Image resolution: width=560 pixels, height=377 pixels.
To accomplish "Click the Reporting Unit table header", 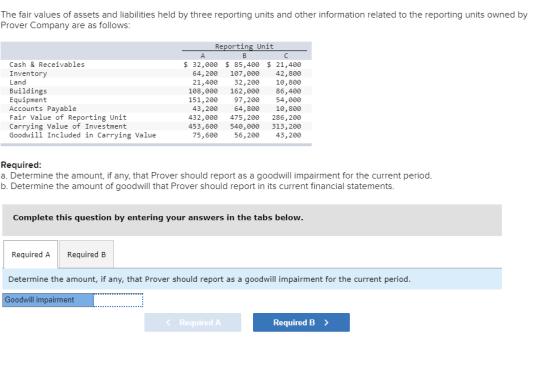I will click(x=244, y=46).
